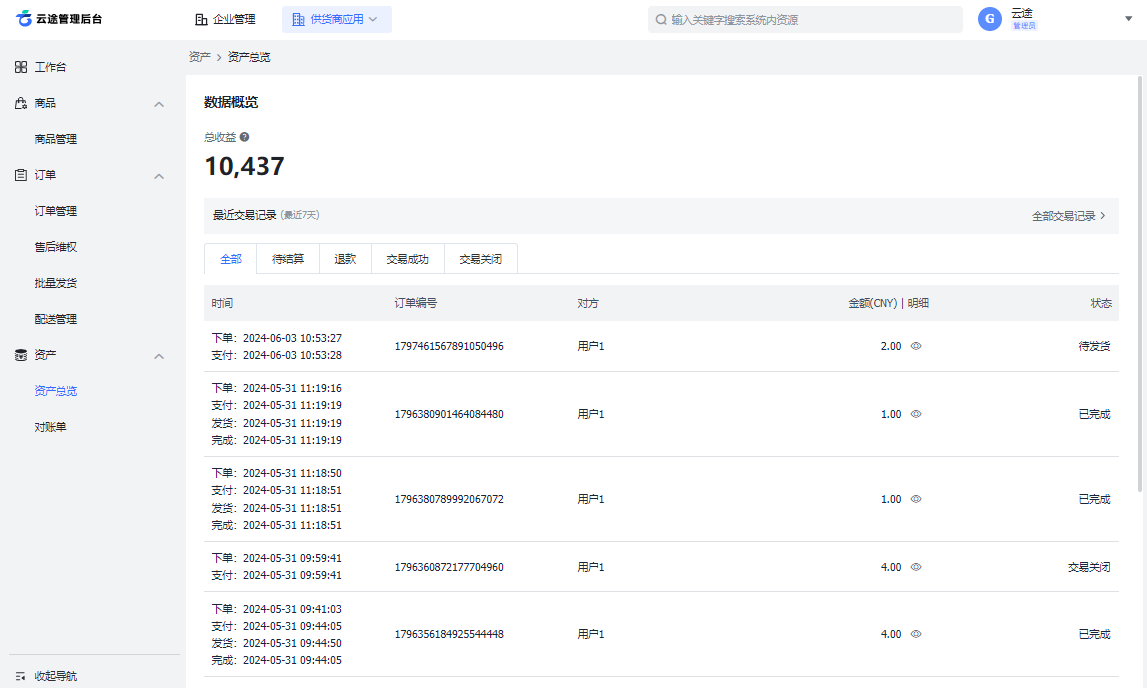Click the 企业管理 building icon

[201, 20]
